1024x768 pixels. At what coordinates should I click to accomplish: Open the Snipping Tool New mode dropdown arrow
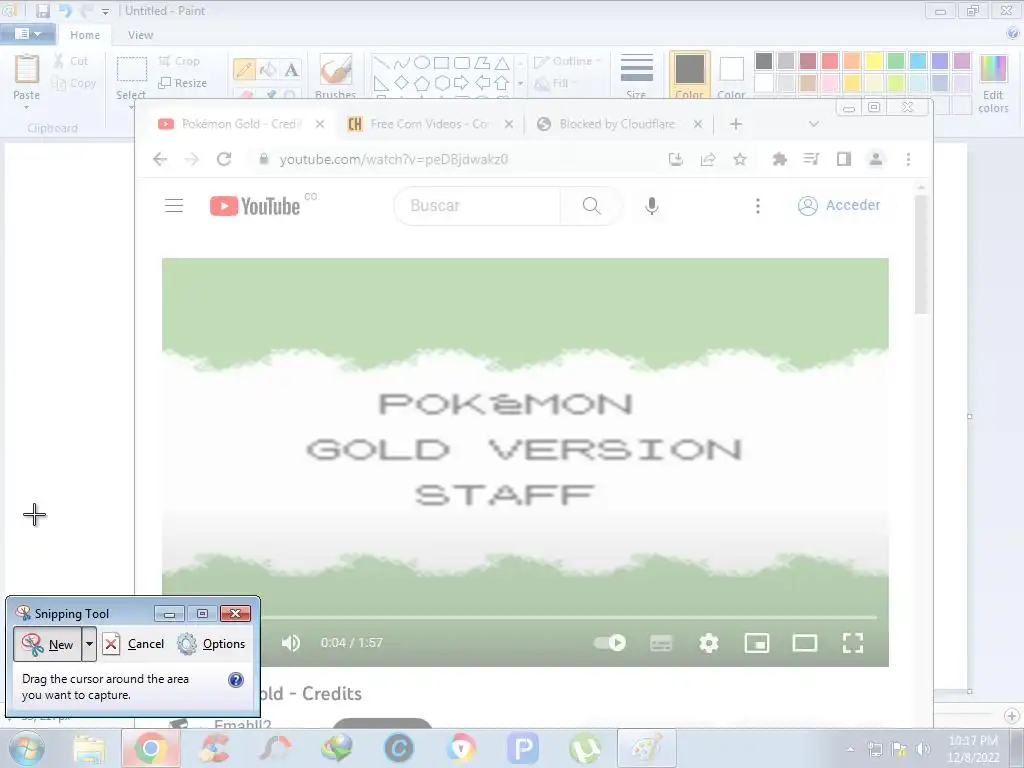pyautogui.click(x=89, y=644)
